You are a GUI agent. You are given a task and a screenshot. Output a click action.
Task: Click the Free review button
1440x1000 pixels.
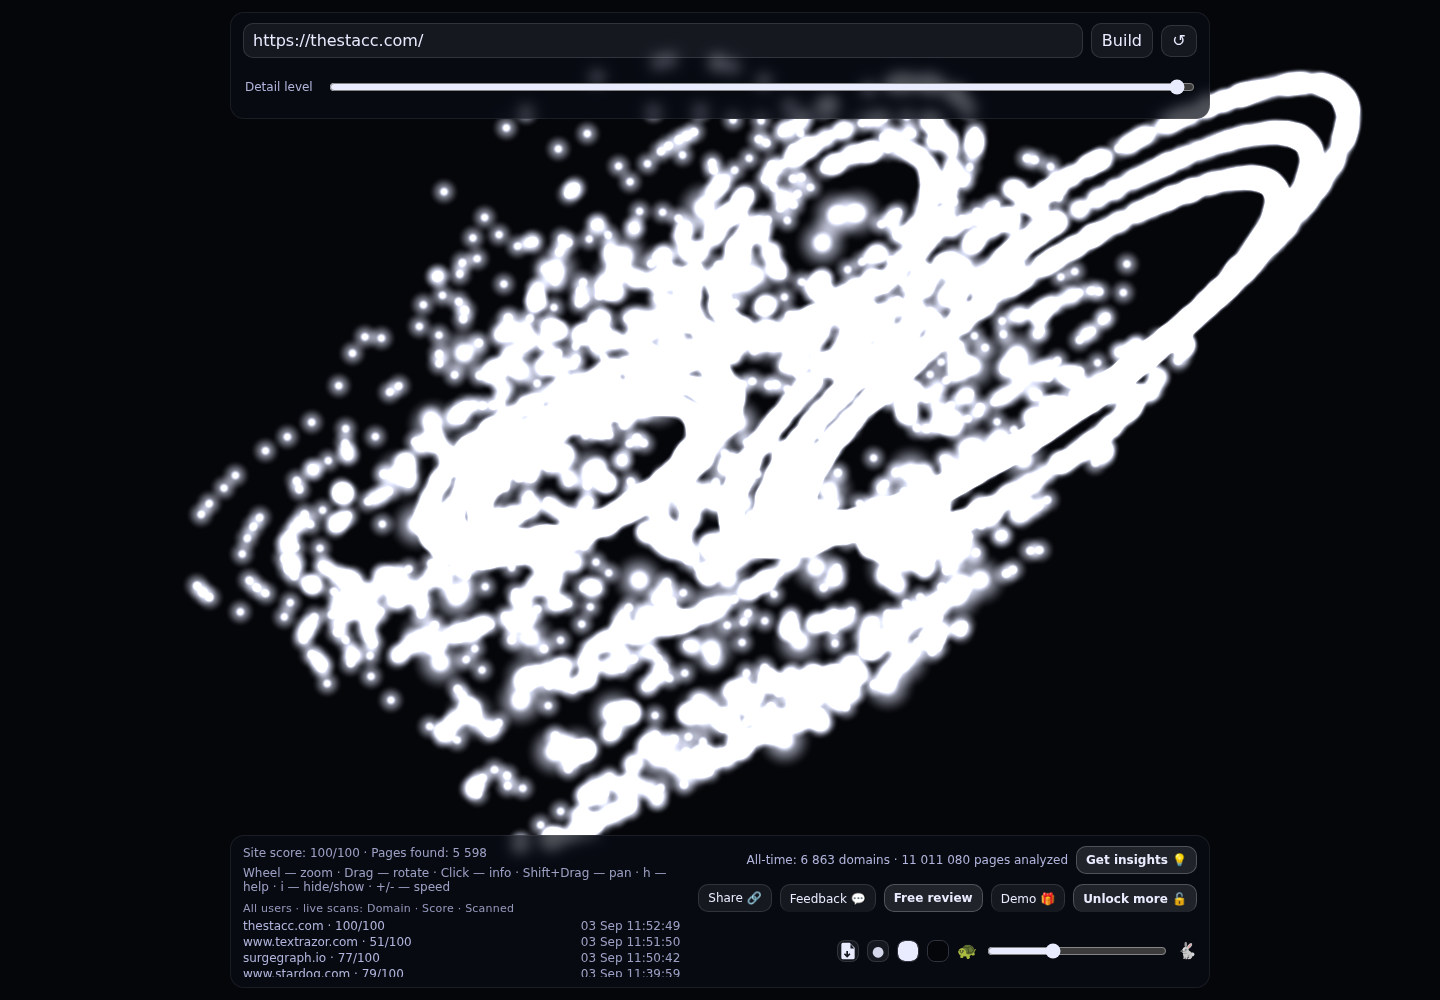coord(933,898)
